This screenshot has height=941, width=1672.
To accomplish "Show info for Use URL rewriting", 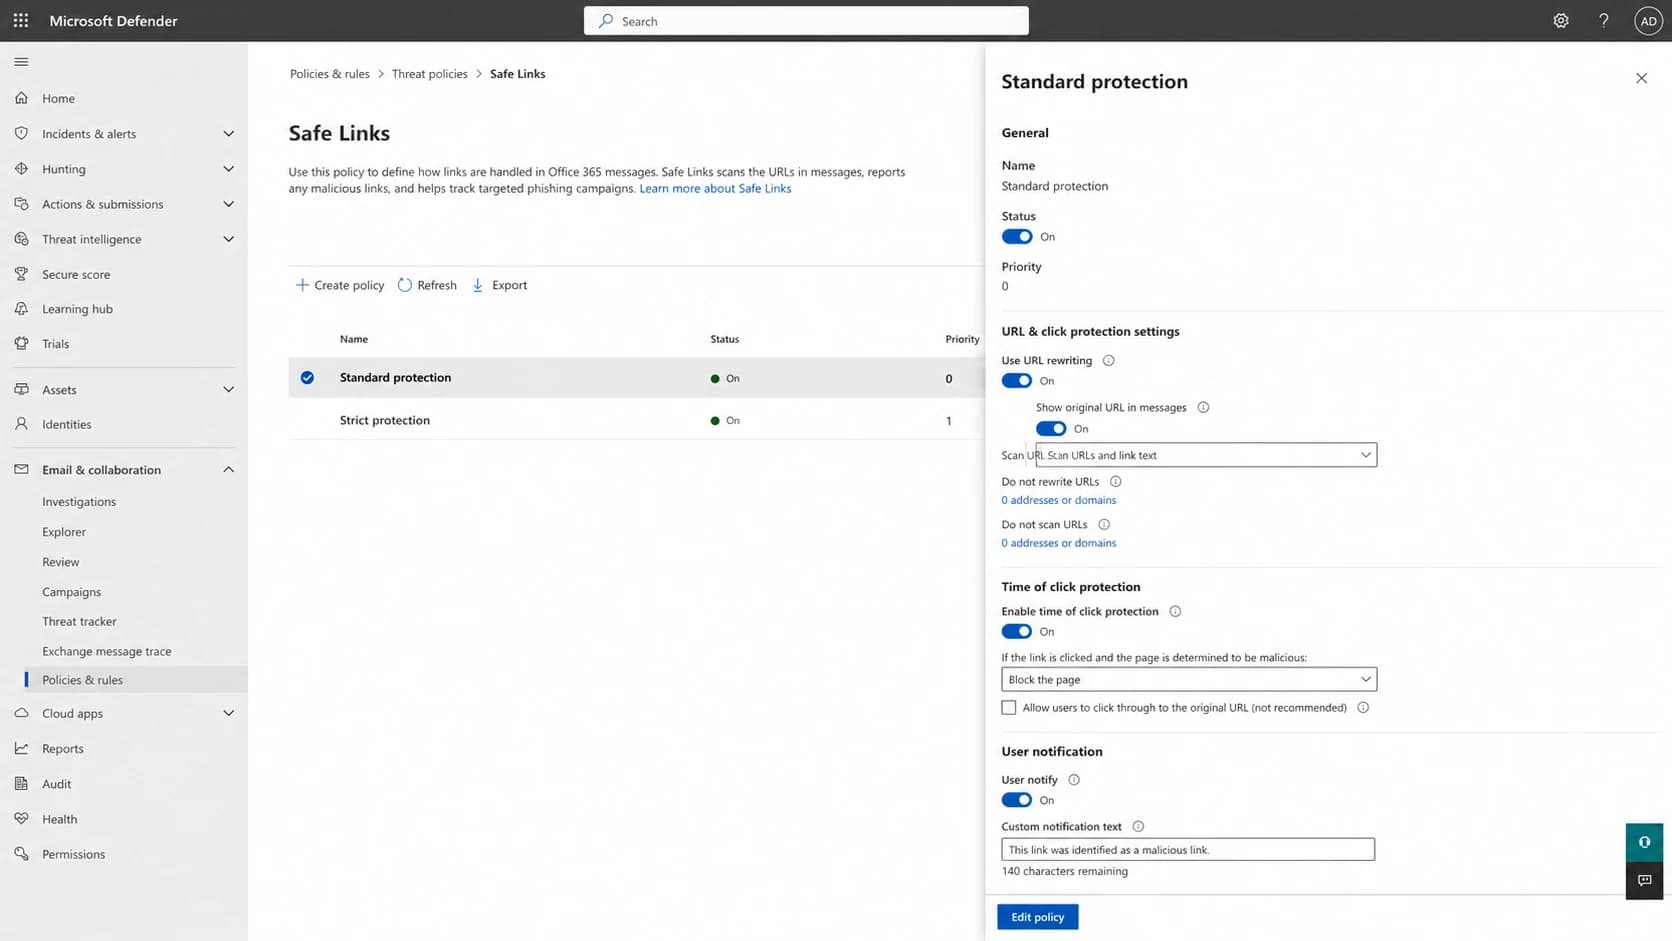I will 1108,360.
